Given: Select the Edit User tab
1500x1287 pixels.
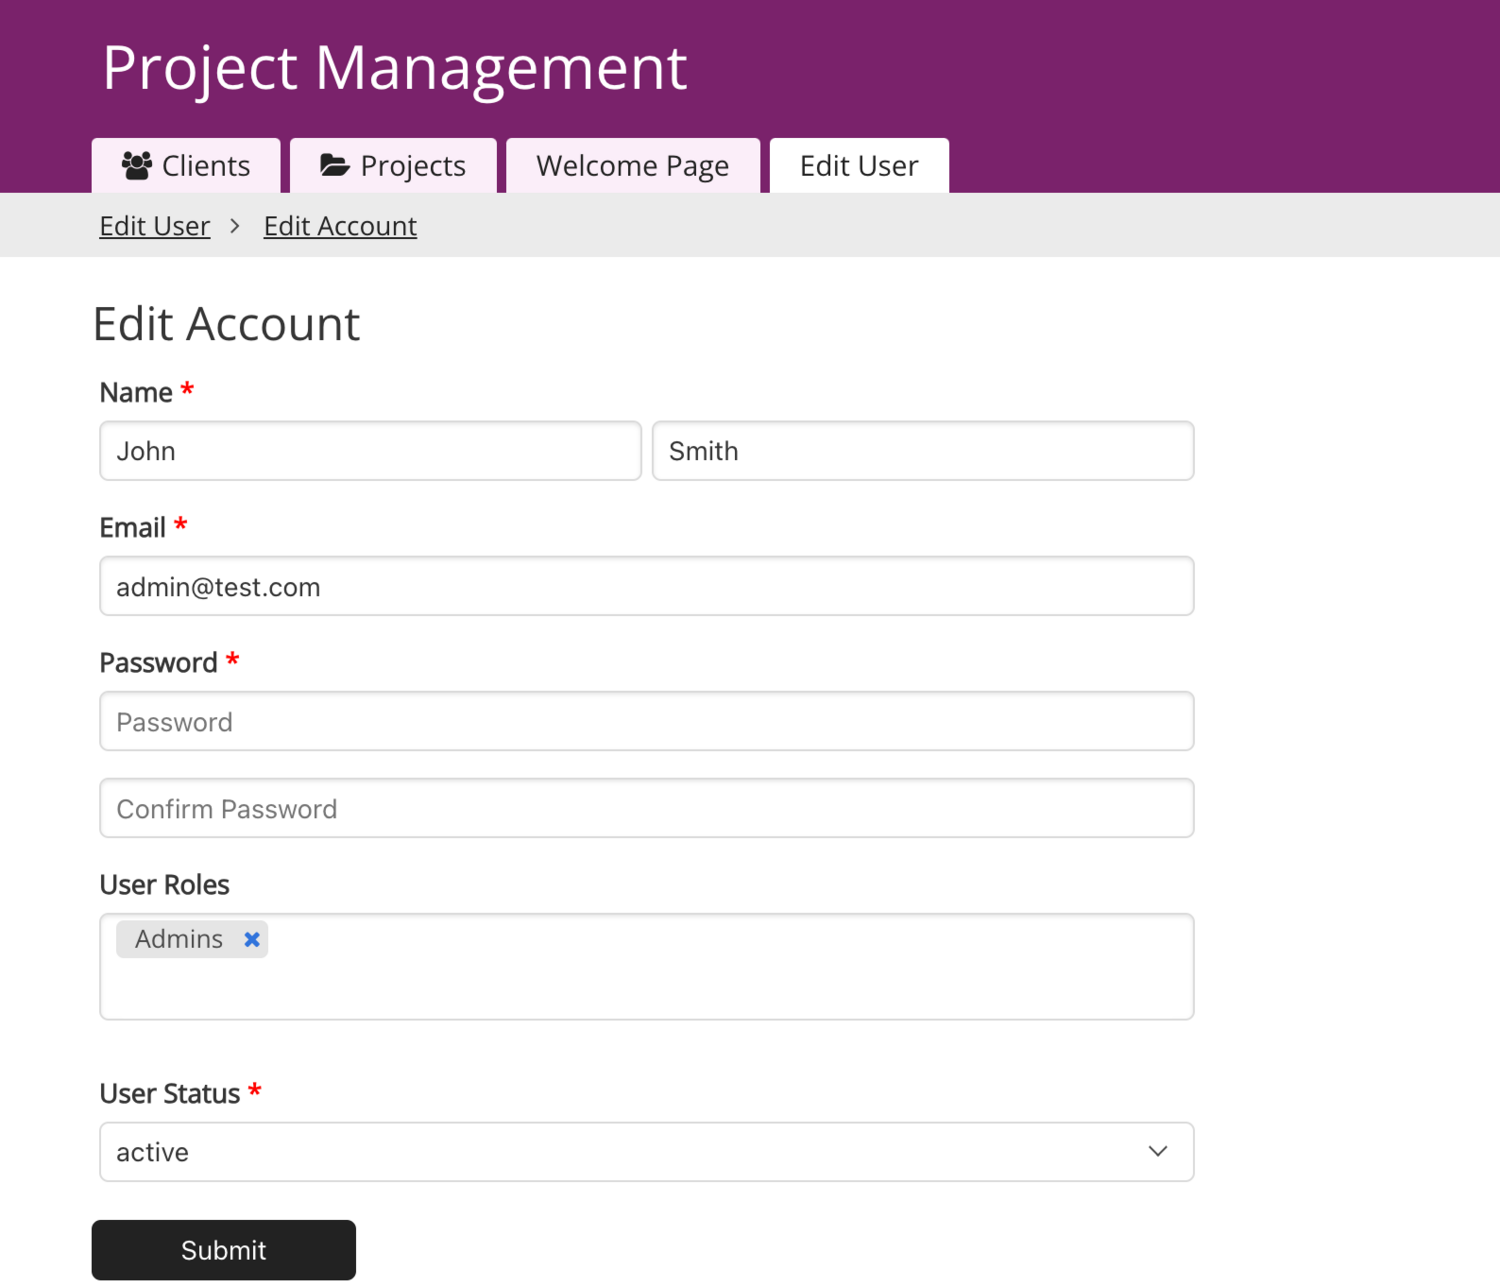Looking at the screenshot, I should (858, 166).
